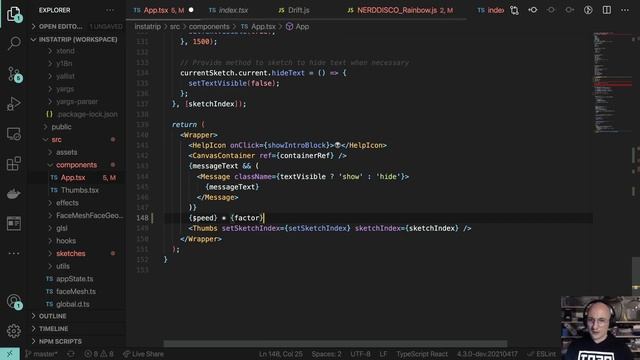
Task: Select language mode TypeScript React
Action: tap(422, 354)
